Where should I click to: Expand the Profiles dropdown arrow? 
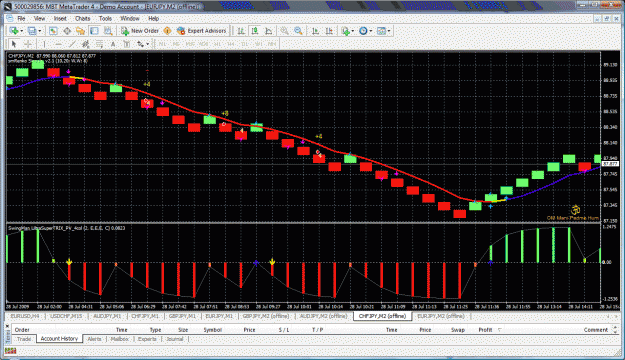click(40, 31)
